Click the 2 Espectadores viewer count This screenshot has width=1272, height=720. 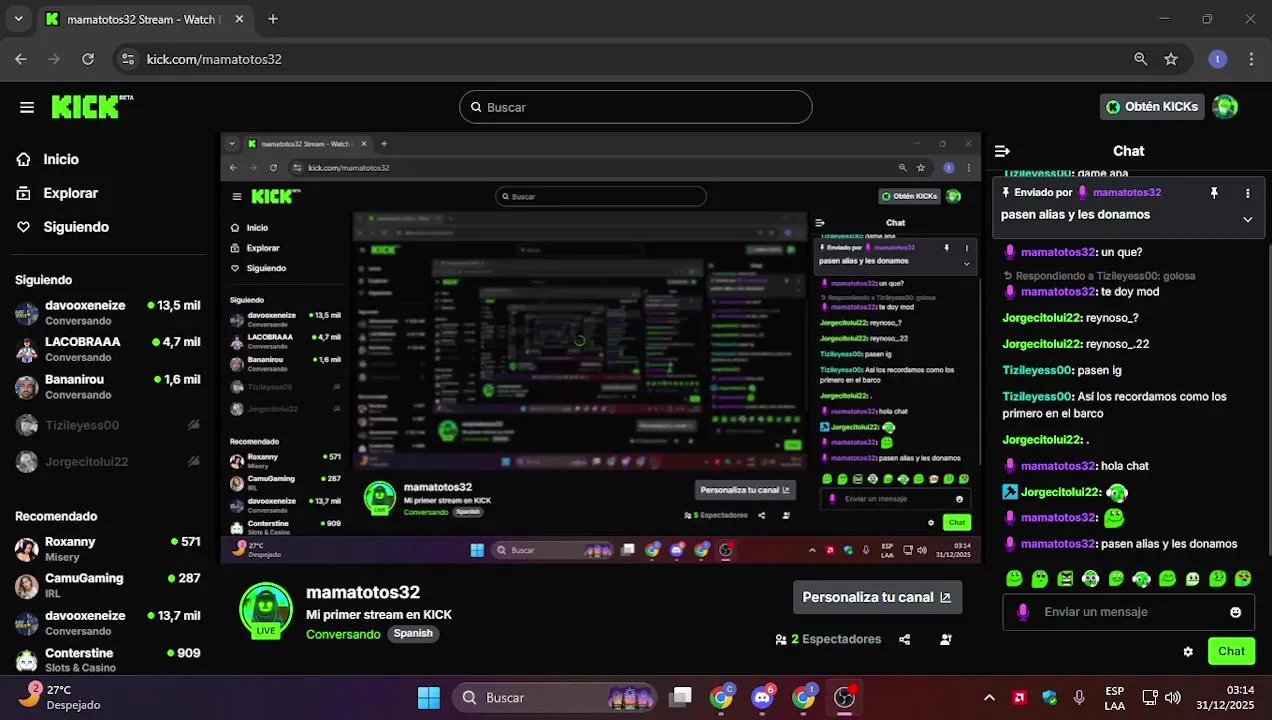click(828, 639)
